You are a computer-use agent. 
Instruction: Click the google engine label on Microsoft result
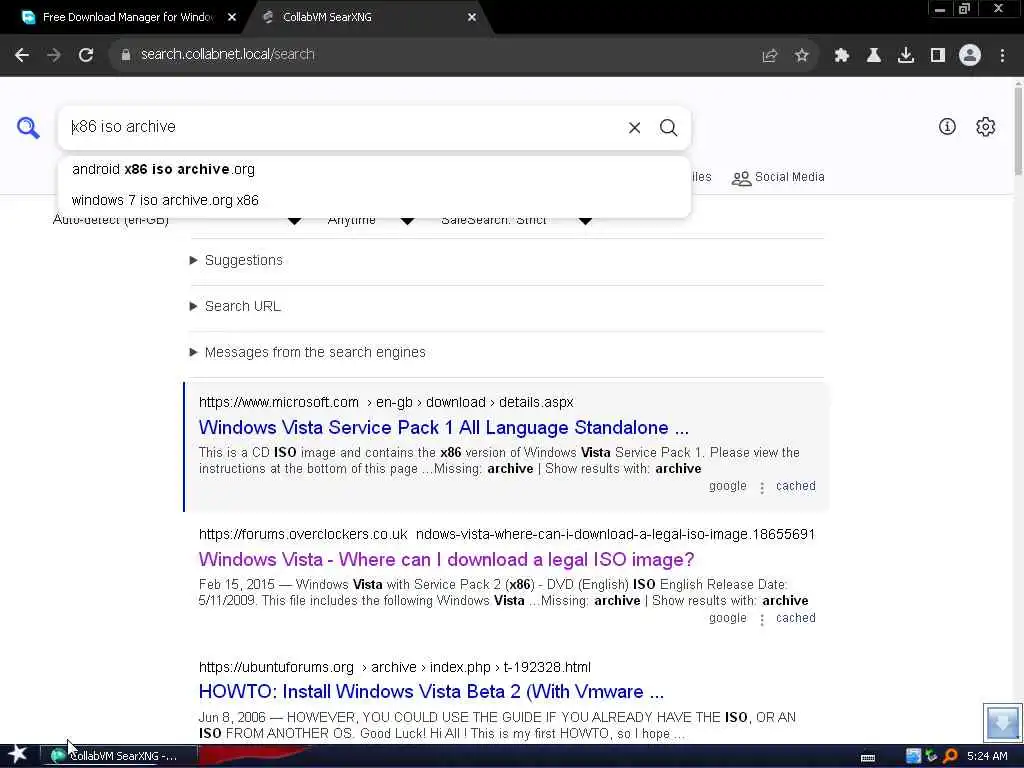[728, 487]
